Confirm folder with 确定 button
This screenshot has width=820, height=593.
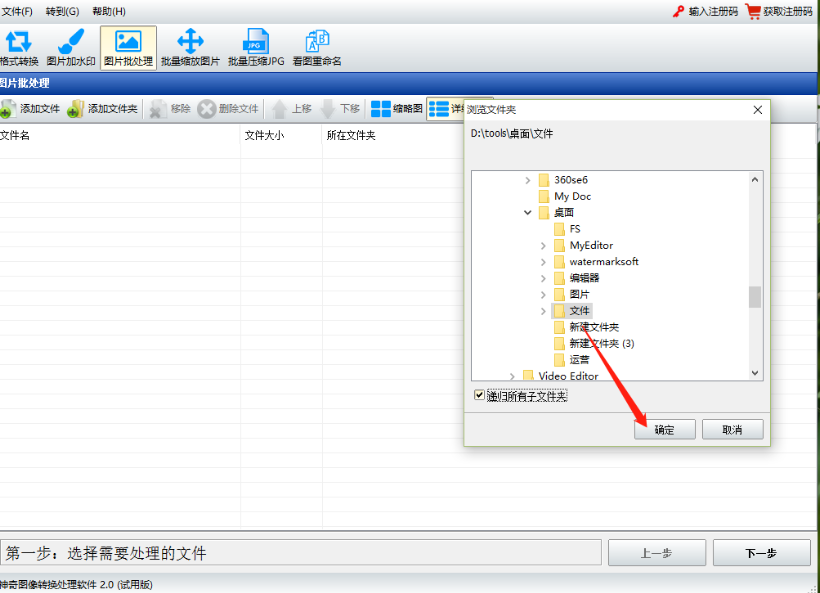click(x=665, y=430)
